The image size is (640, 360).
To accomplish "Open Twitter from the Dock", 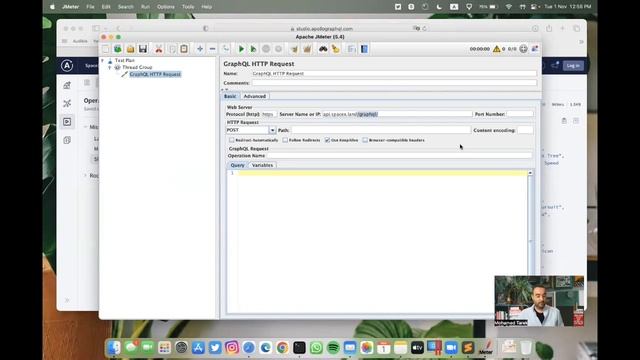I will tap(215, 348).
